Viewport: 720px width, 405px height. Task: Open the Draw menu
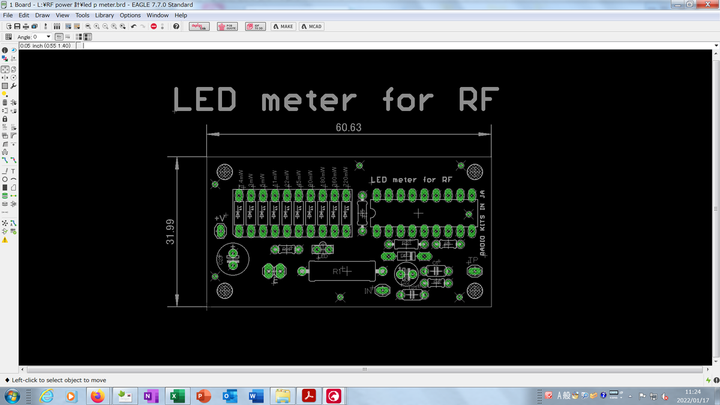(x=42, y=16)
